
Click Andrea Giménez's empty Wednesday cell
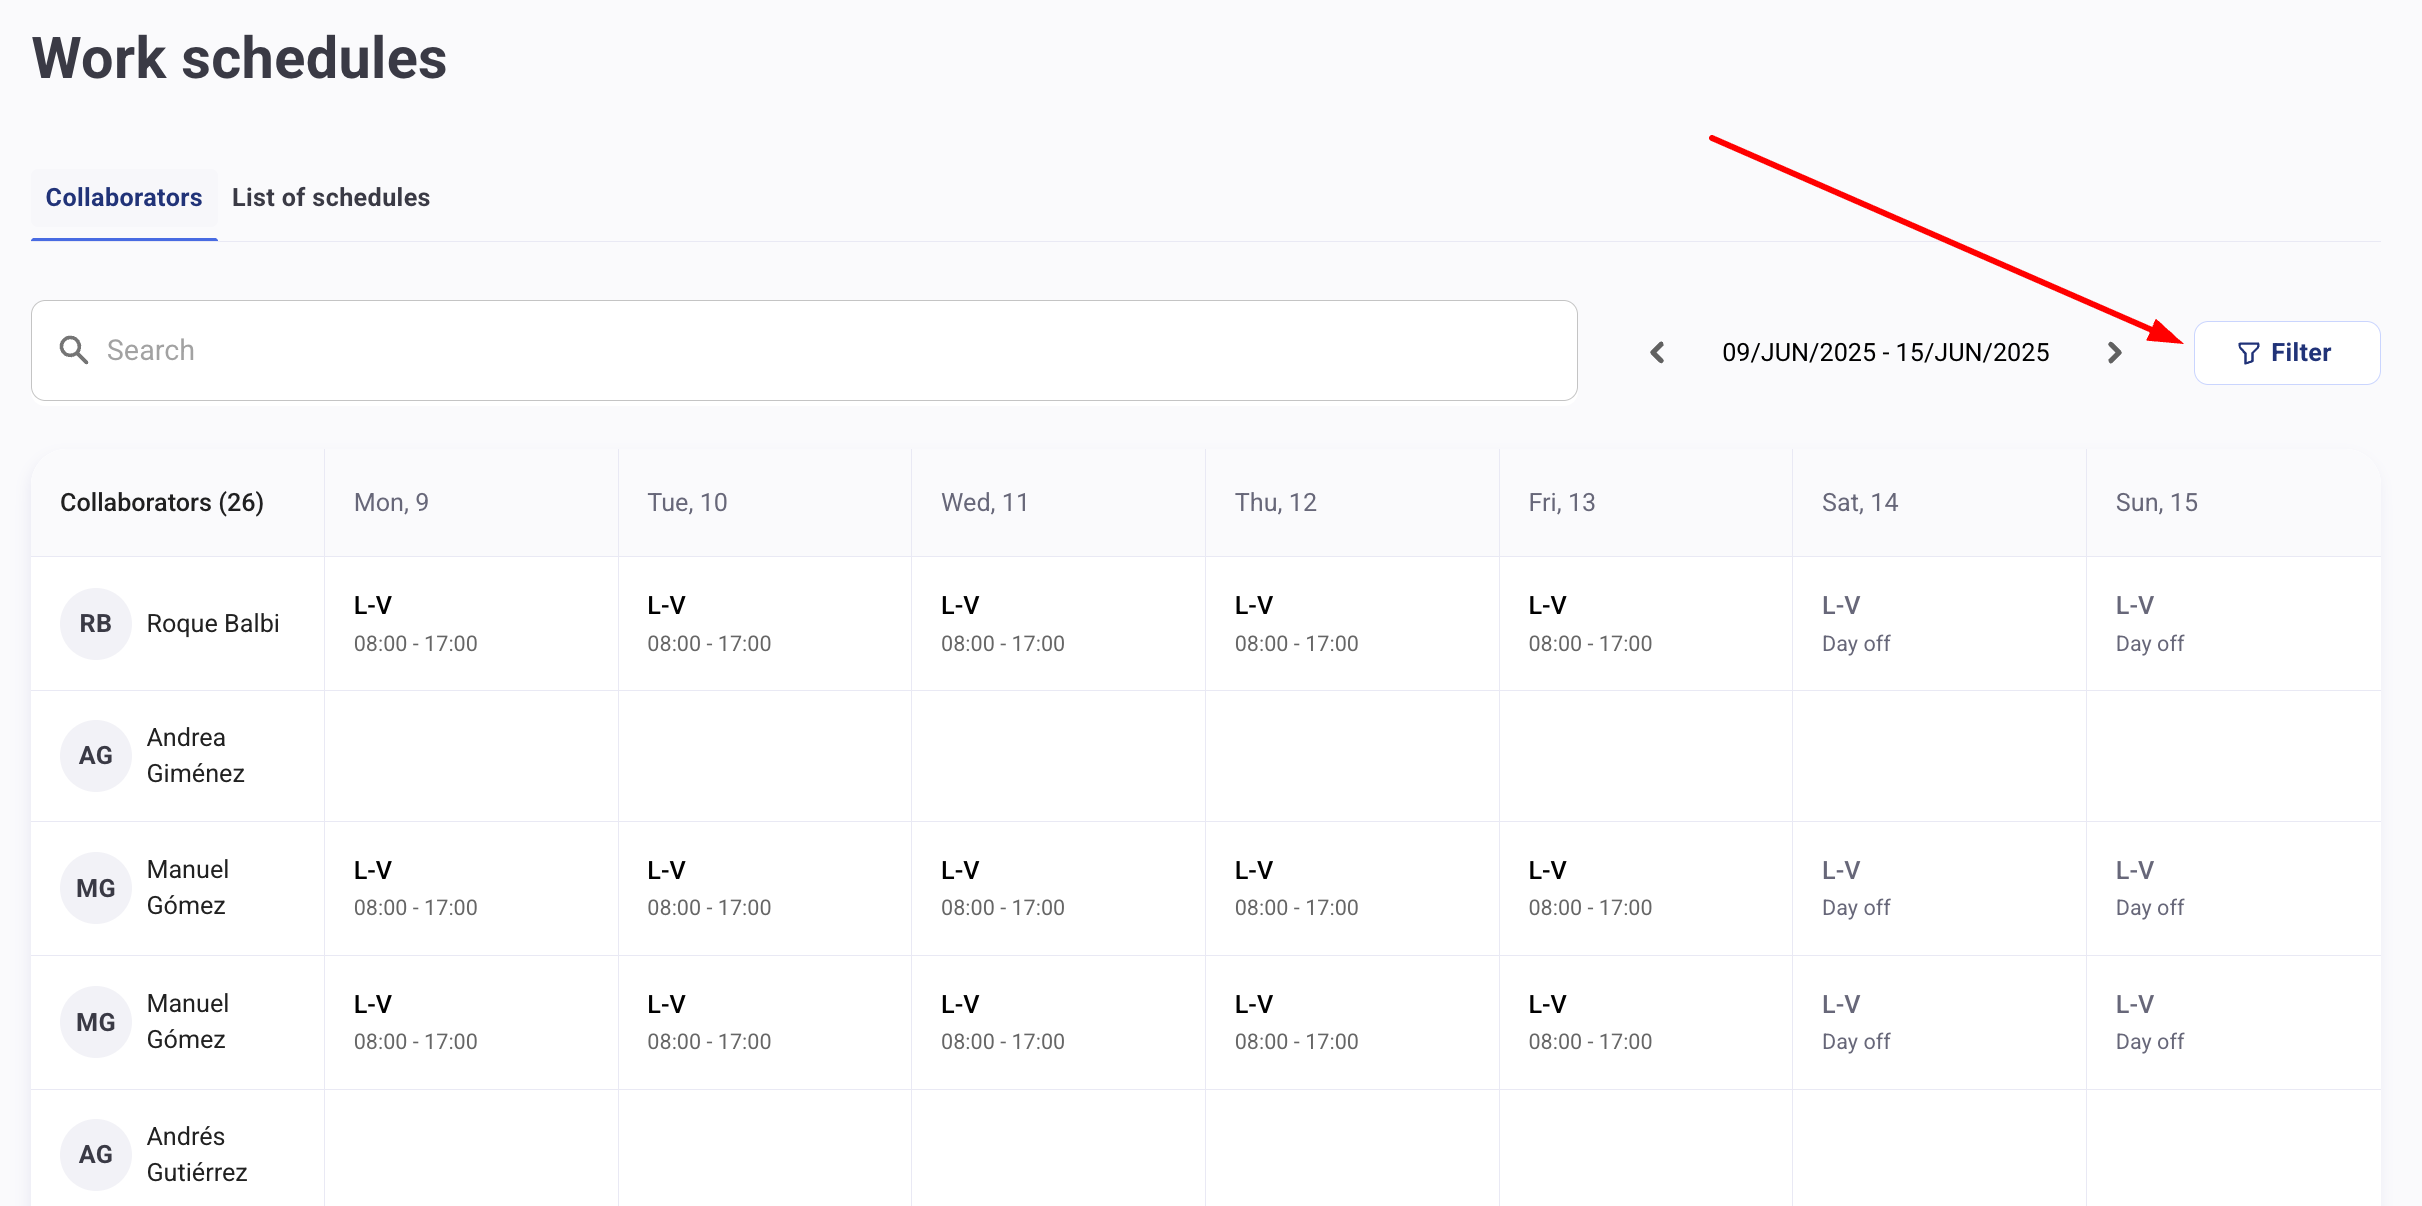1057,755
